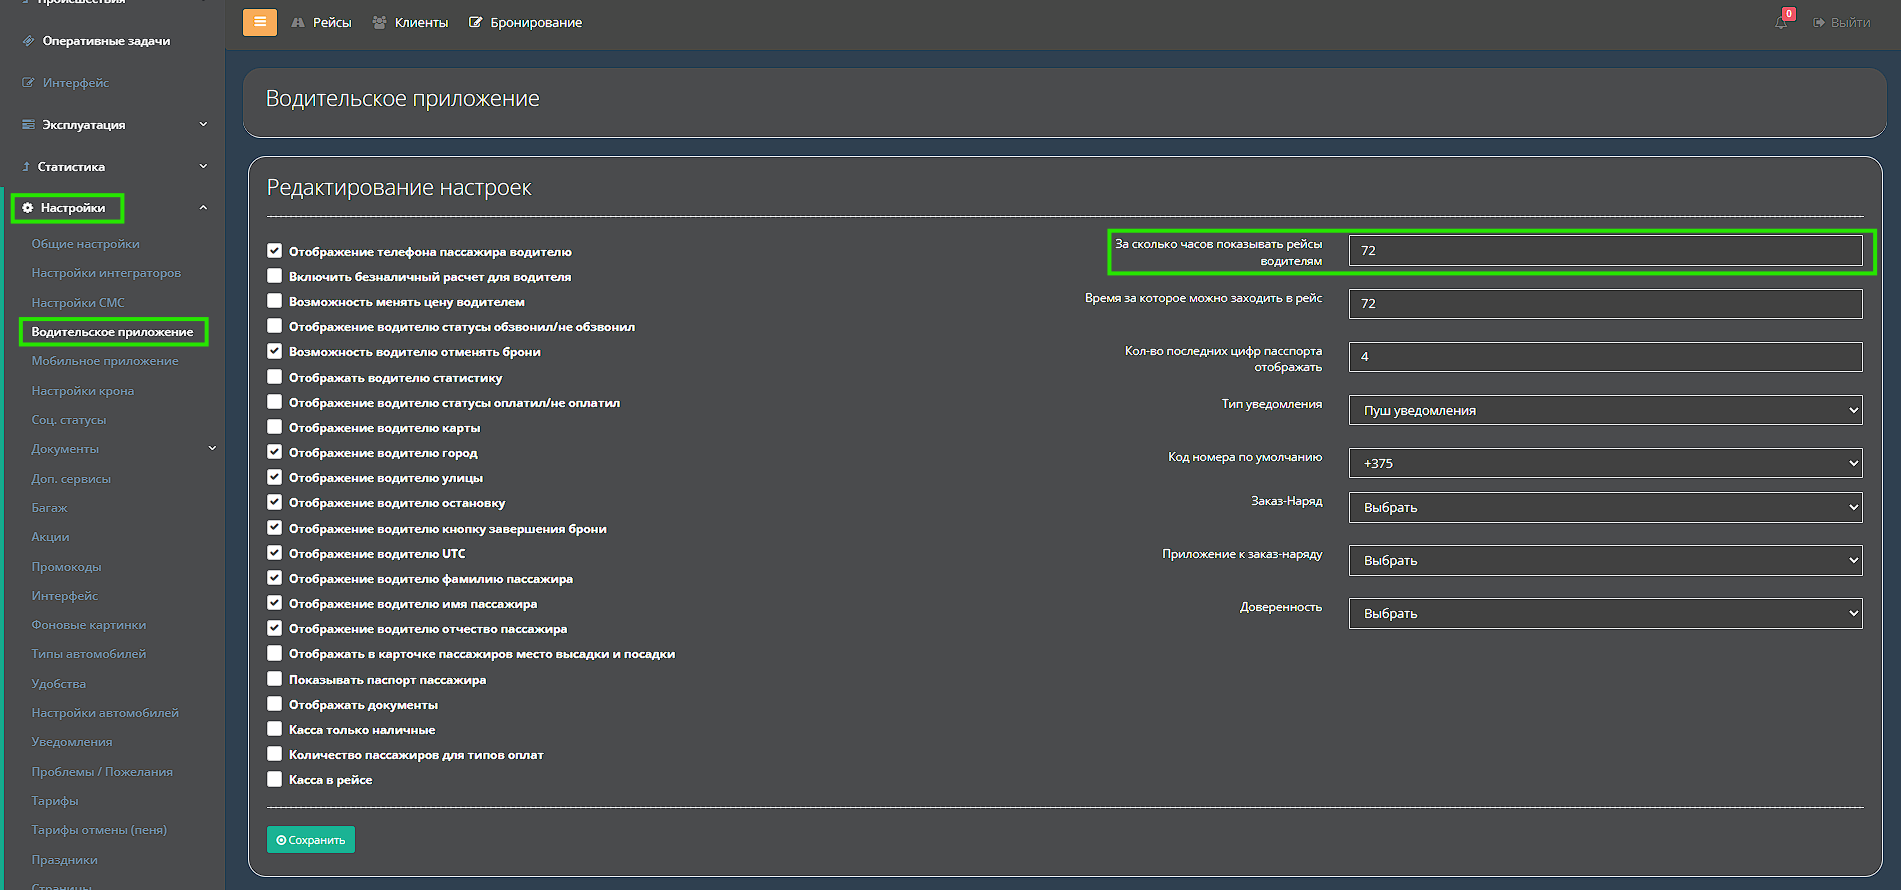Viewport: 1901px width, 890px height.
Task: Go to Мобильное приложение settings
Action: tap(105, 361)
